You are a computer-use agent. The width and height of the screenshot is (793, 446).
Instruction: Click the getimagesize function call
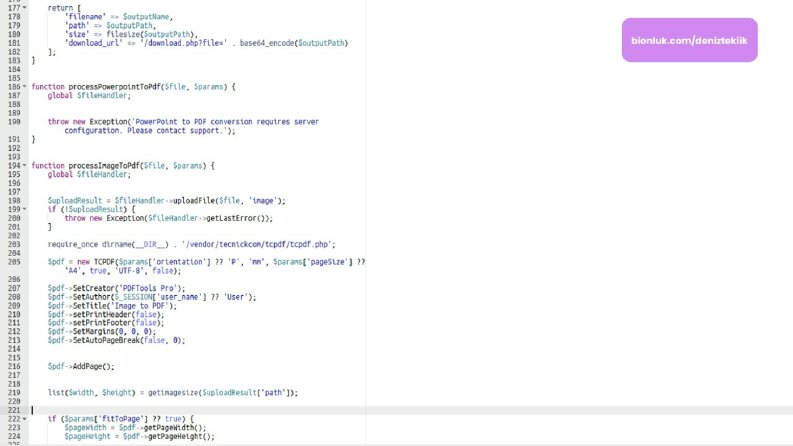pos(173,393)
